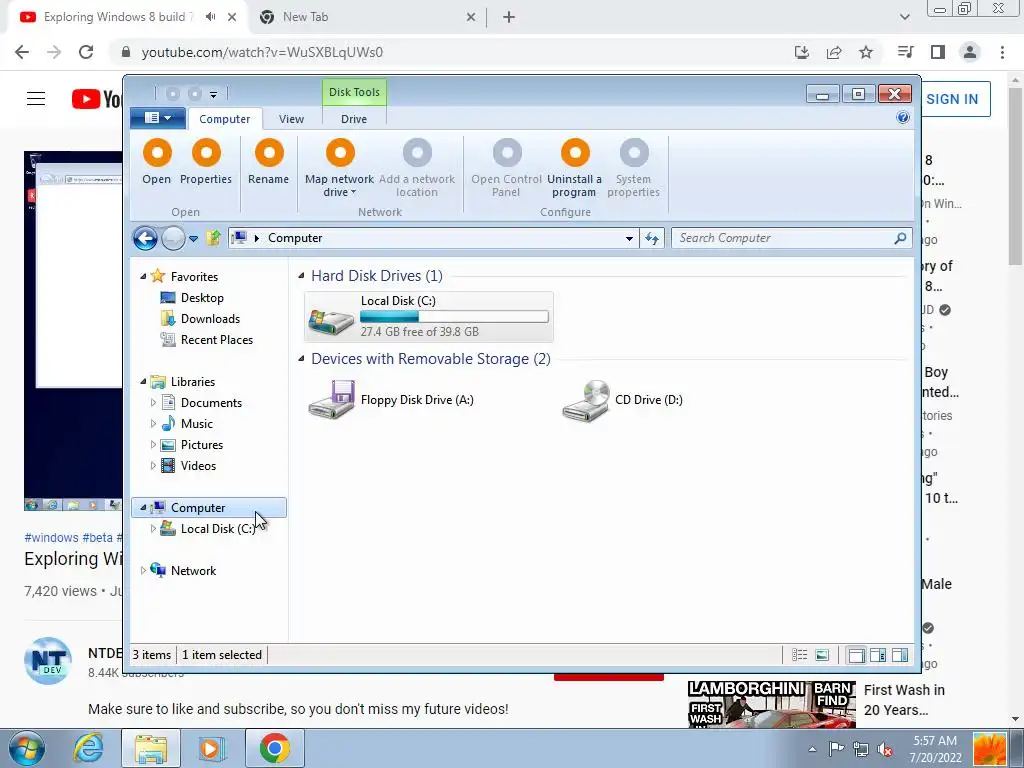The width and height of the screenshot is (1024, 768).
Task: Launch Internet Explorer from taskbar
Action: click(89, 748)
